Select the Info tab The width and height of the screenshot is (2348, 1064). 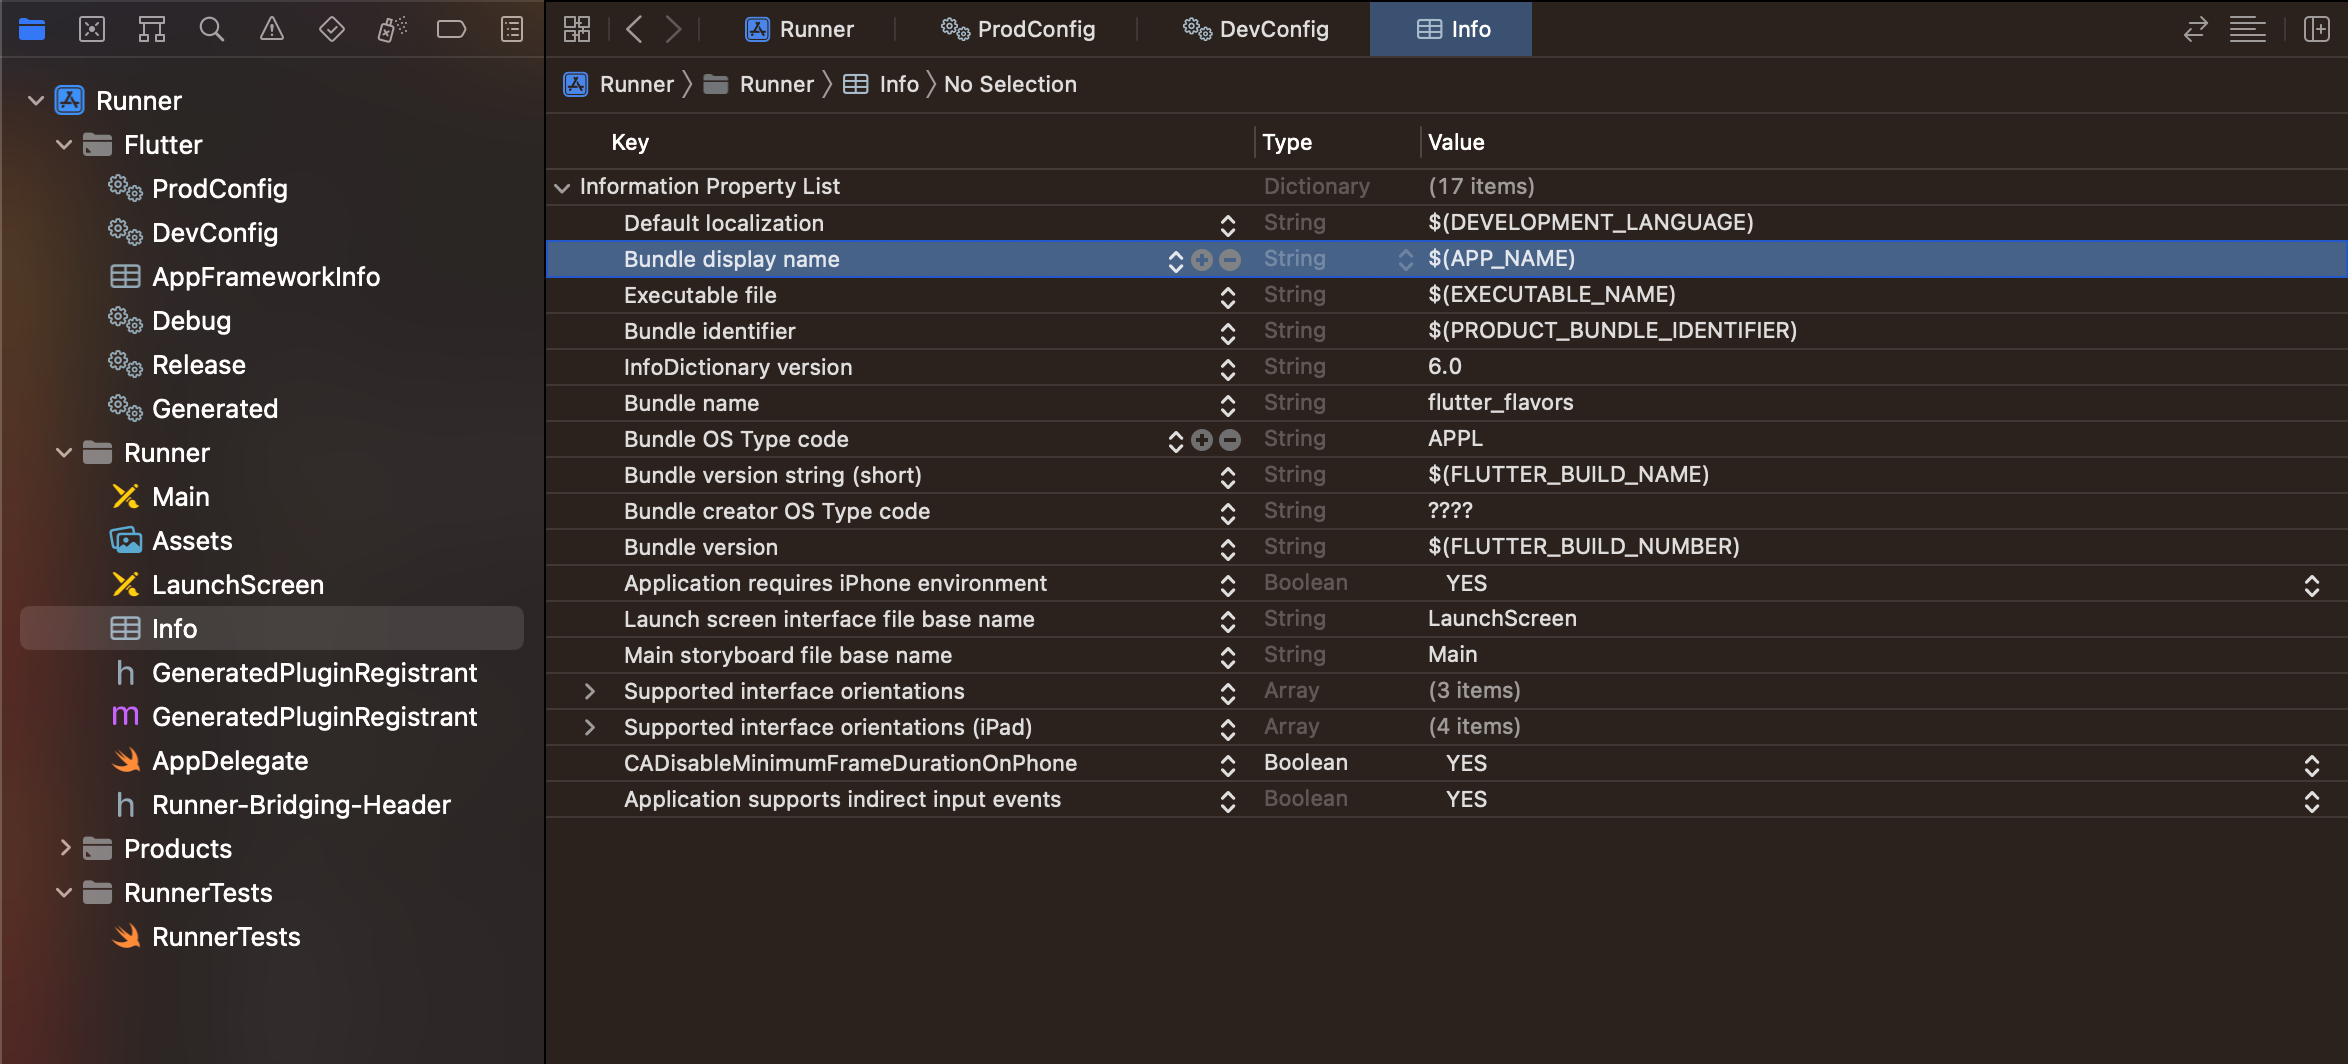(x=1452, y=29)
